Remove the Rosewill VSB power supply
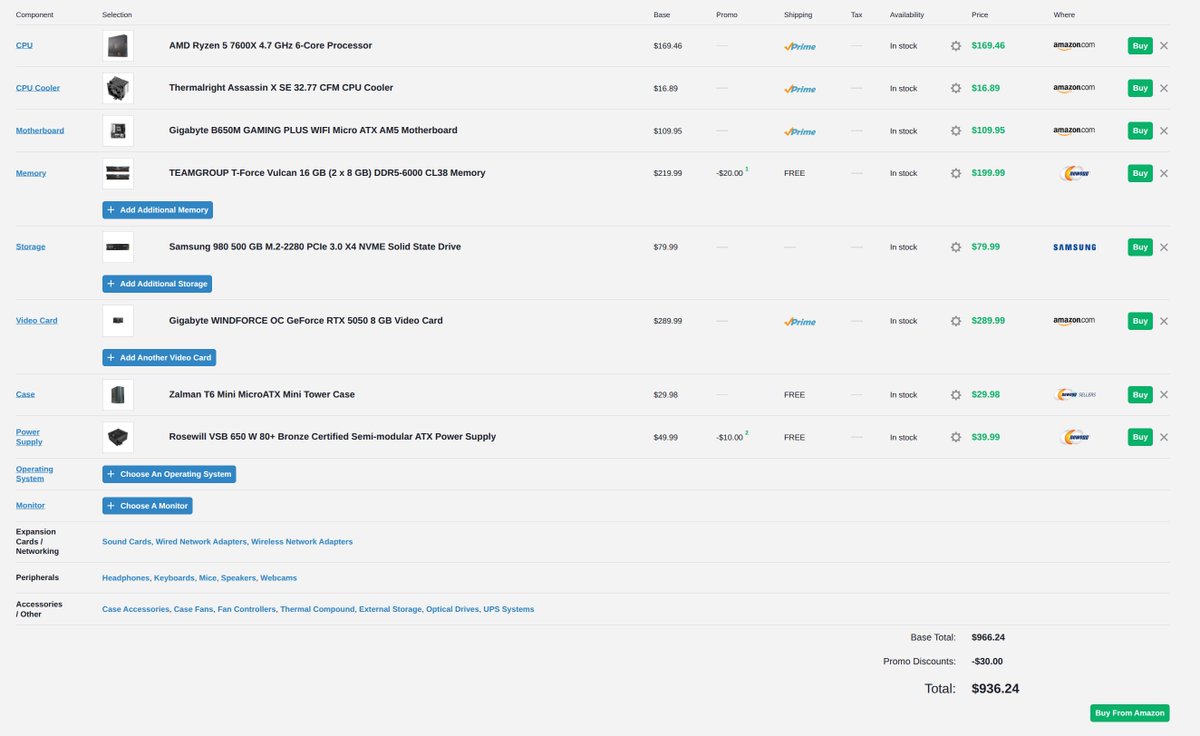1200x736 pixels. [x=1163, y=437]
